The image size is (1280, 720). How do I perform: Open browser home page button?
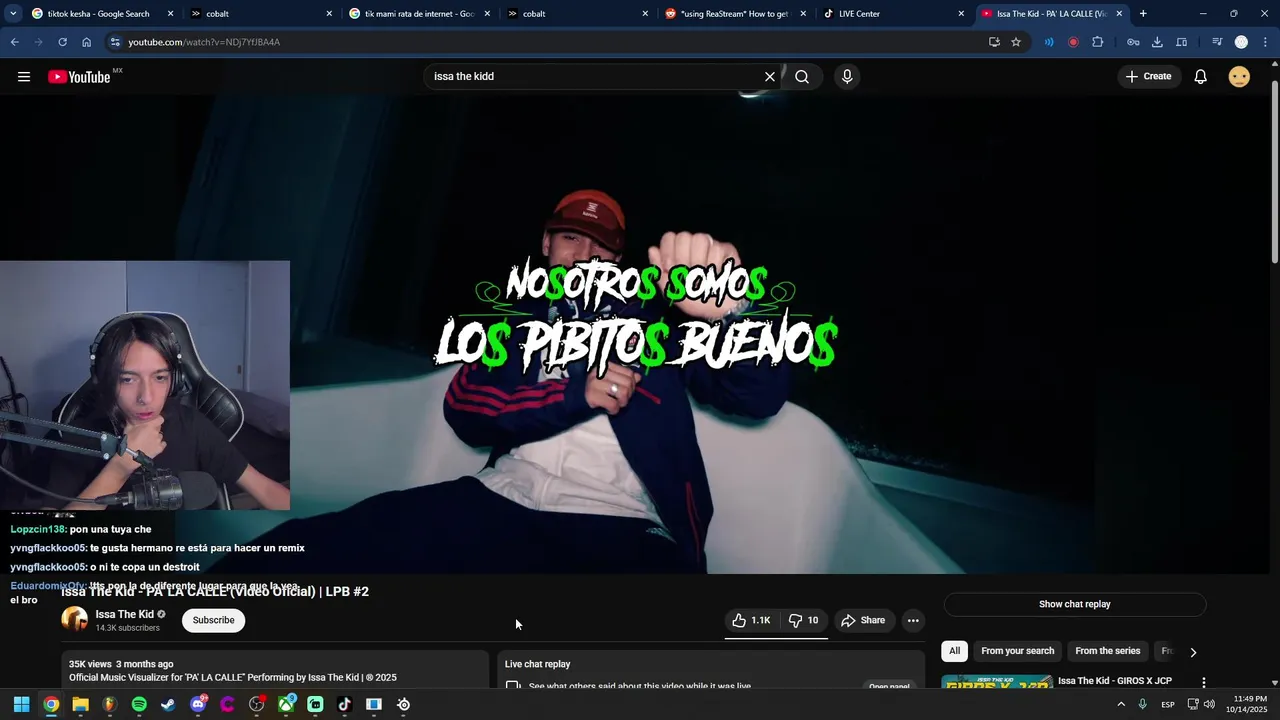[x=86, y=42]
